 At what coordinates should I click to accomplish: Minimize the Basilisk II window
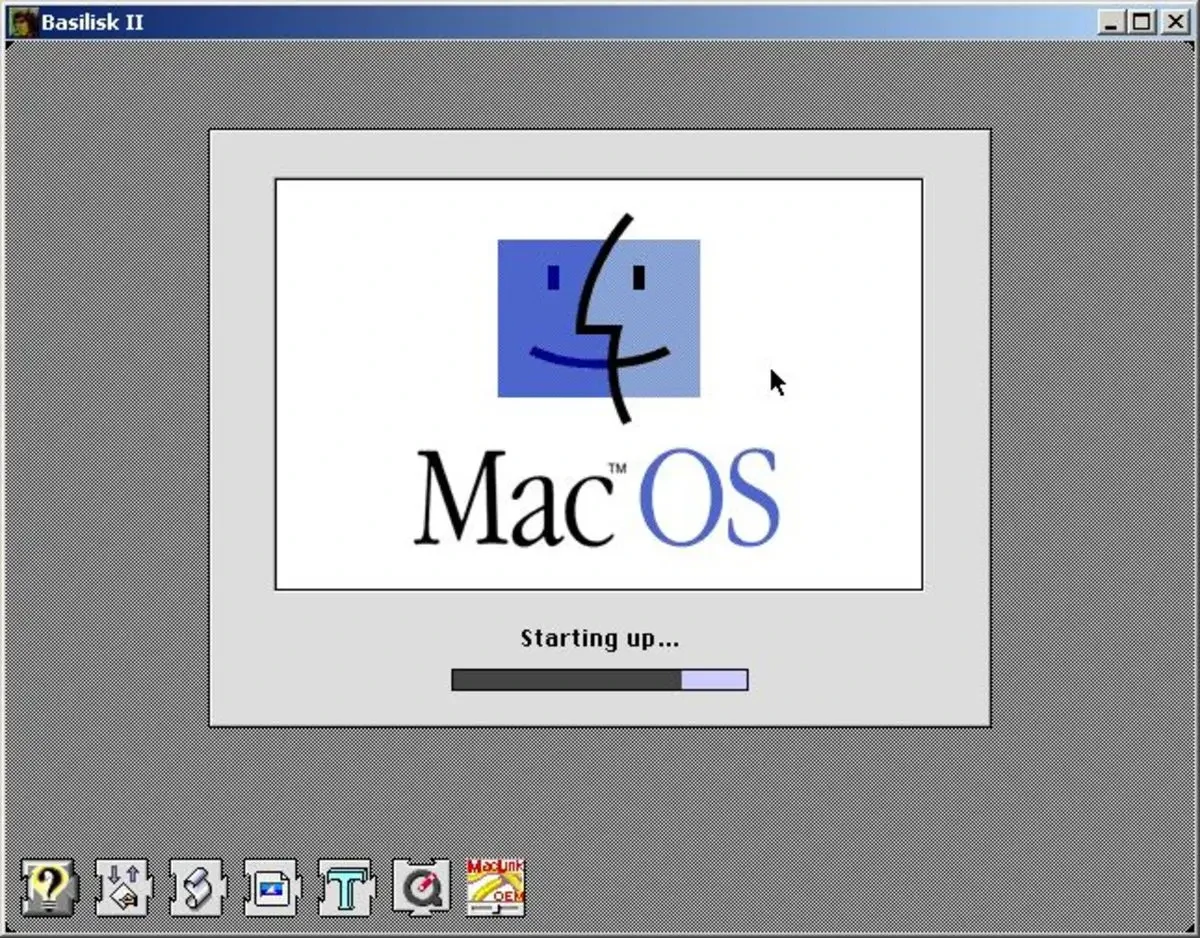point(1112,21)
